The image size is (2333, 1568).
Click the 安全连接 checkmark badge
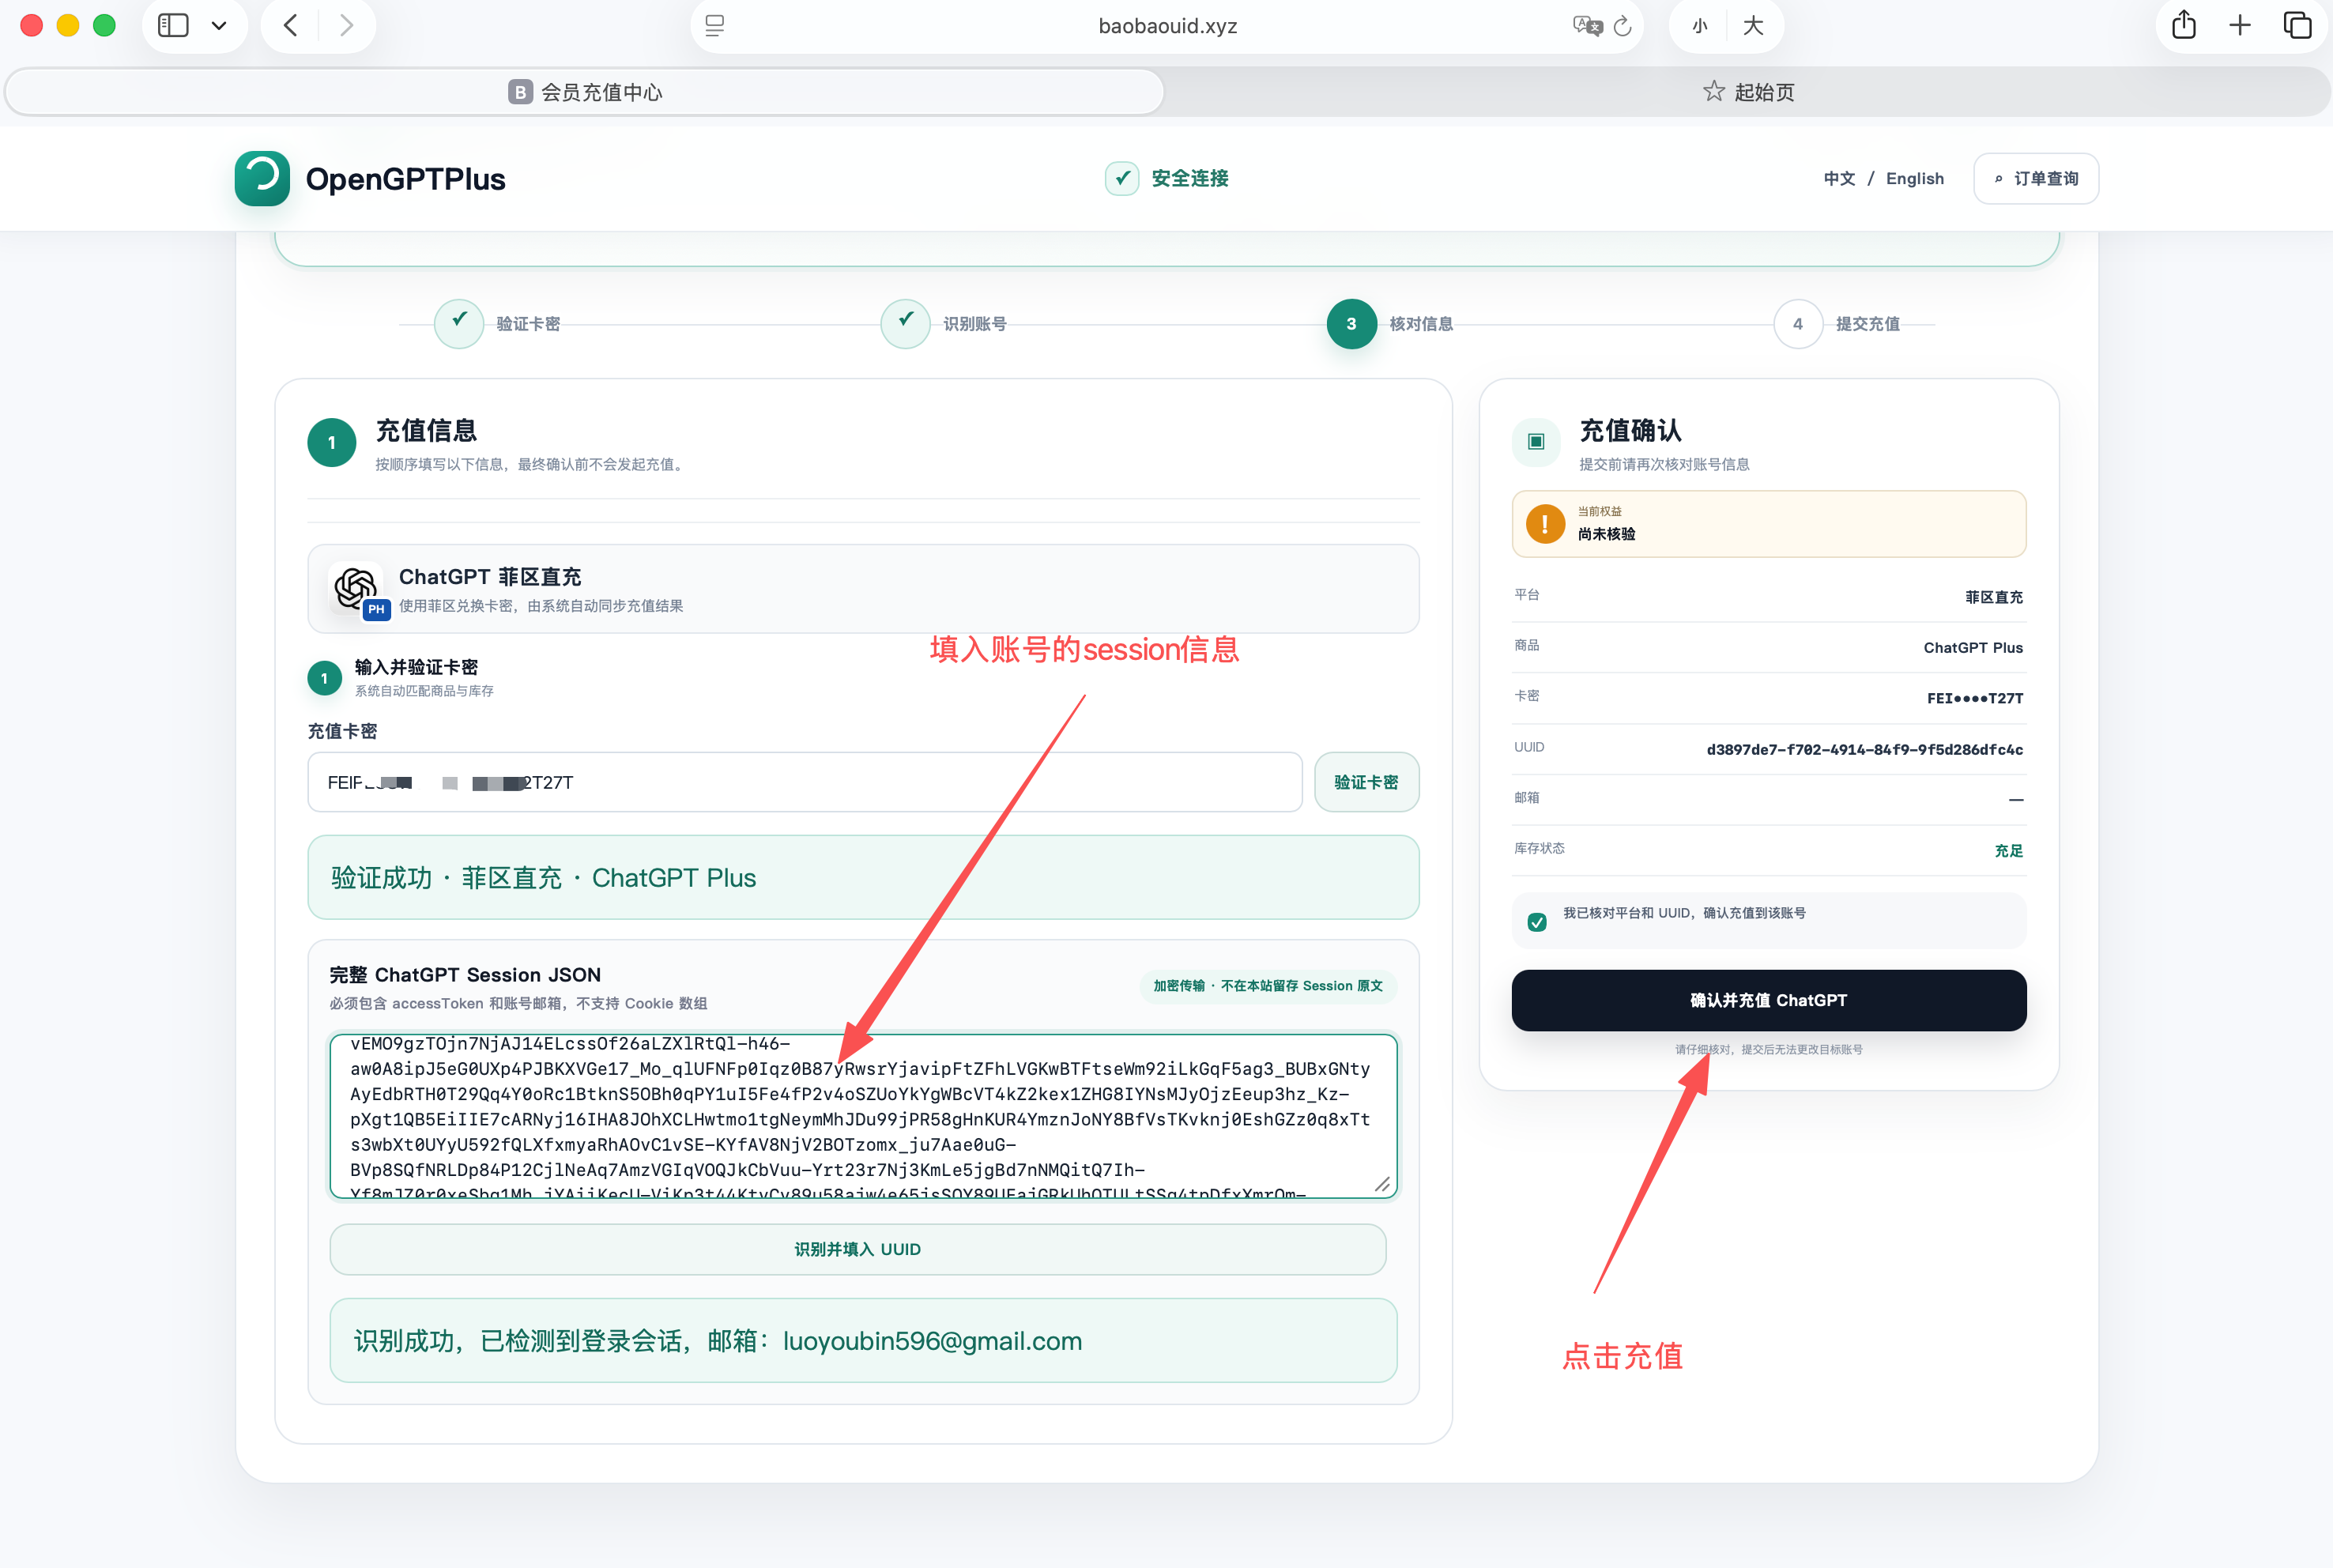coord(1122,178)
